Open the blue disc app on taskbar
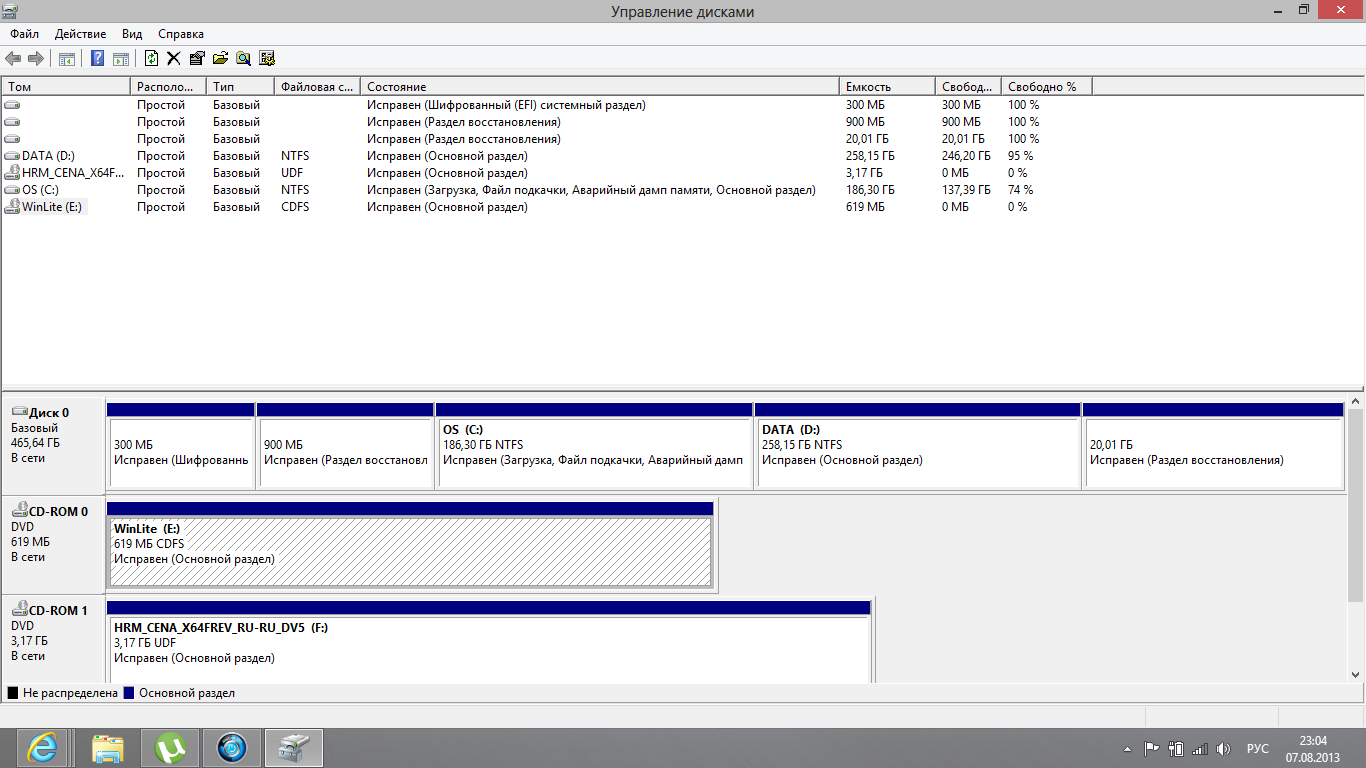The height and width of the screenshot is (768, 1366). click(x=232, y=748)
